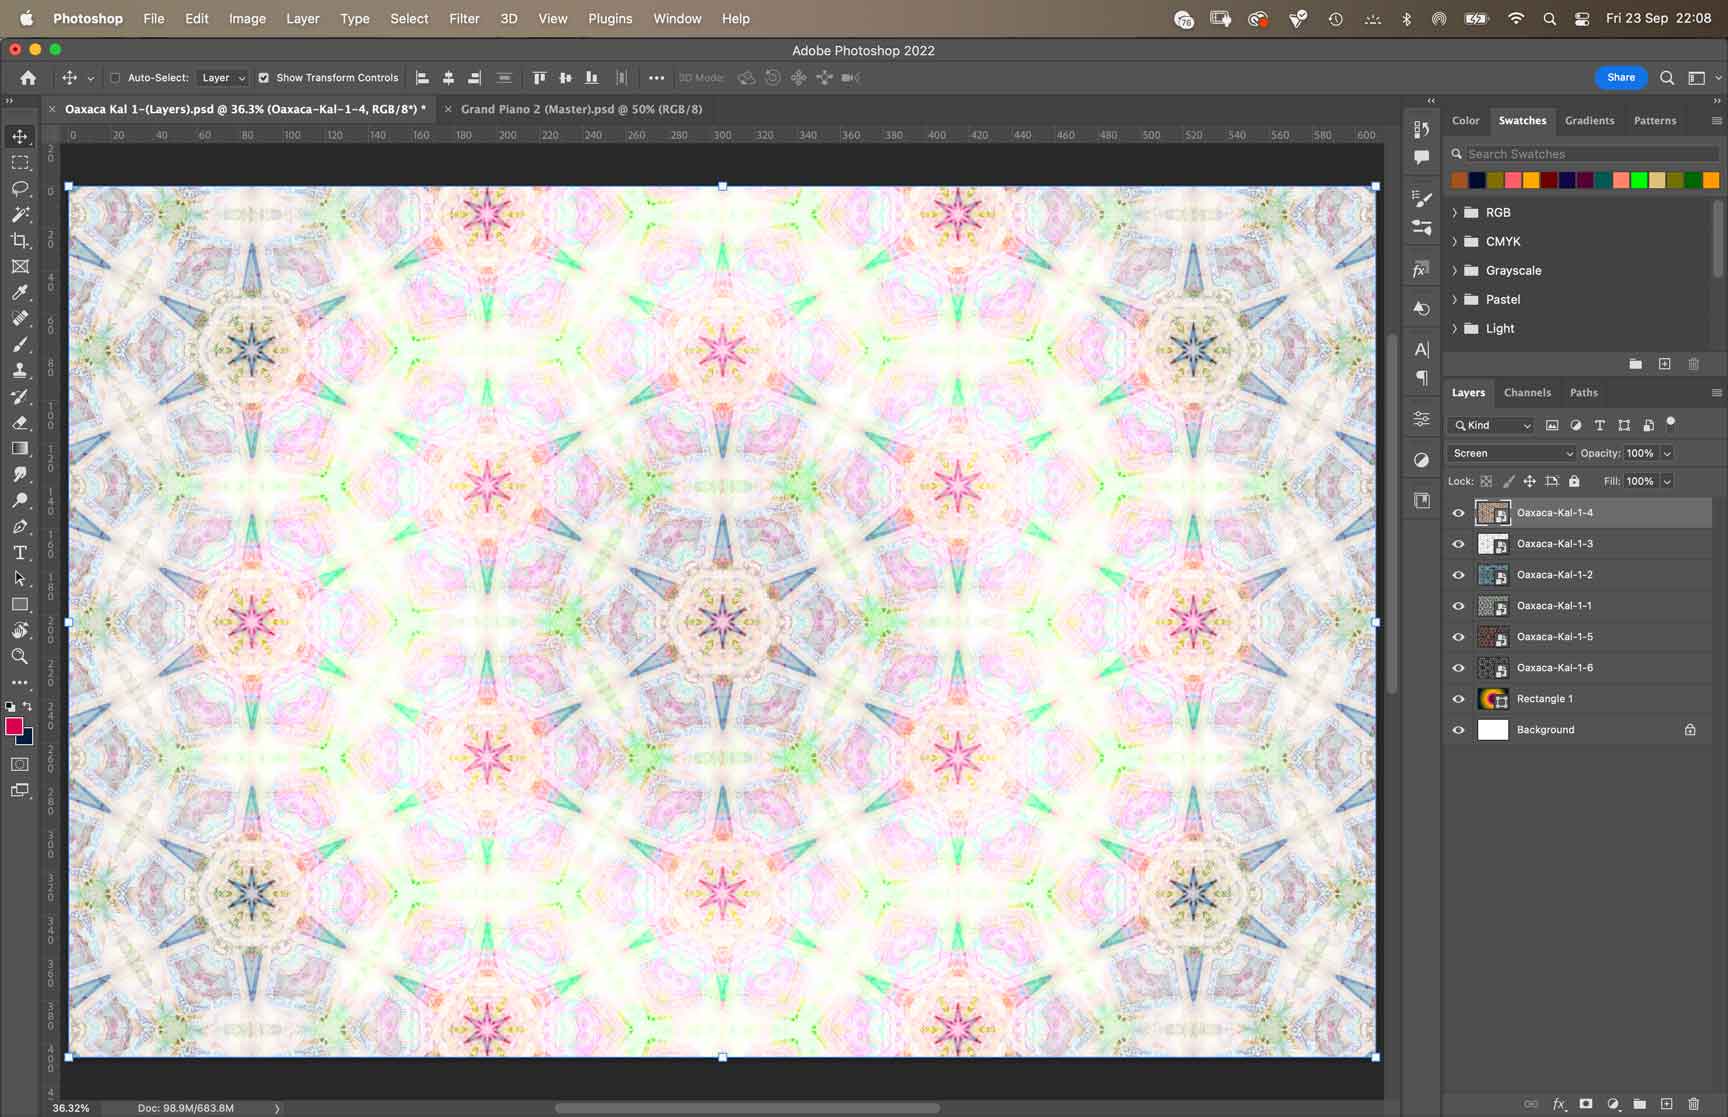Open the Opacity value dropdown arrow
The height and width of the screenshot is (1117, 1728).
pos(1667,453)
